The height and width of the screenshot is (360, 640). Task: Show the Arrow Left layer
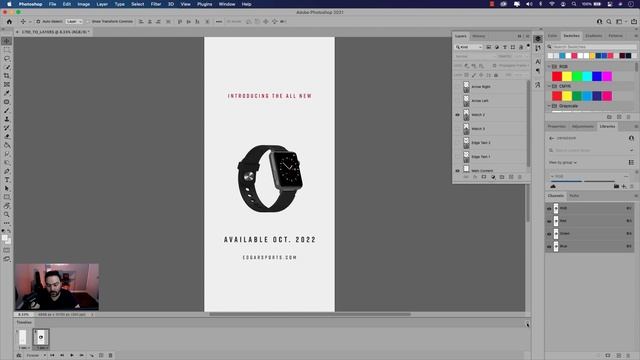click(x=458, y=100)
